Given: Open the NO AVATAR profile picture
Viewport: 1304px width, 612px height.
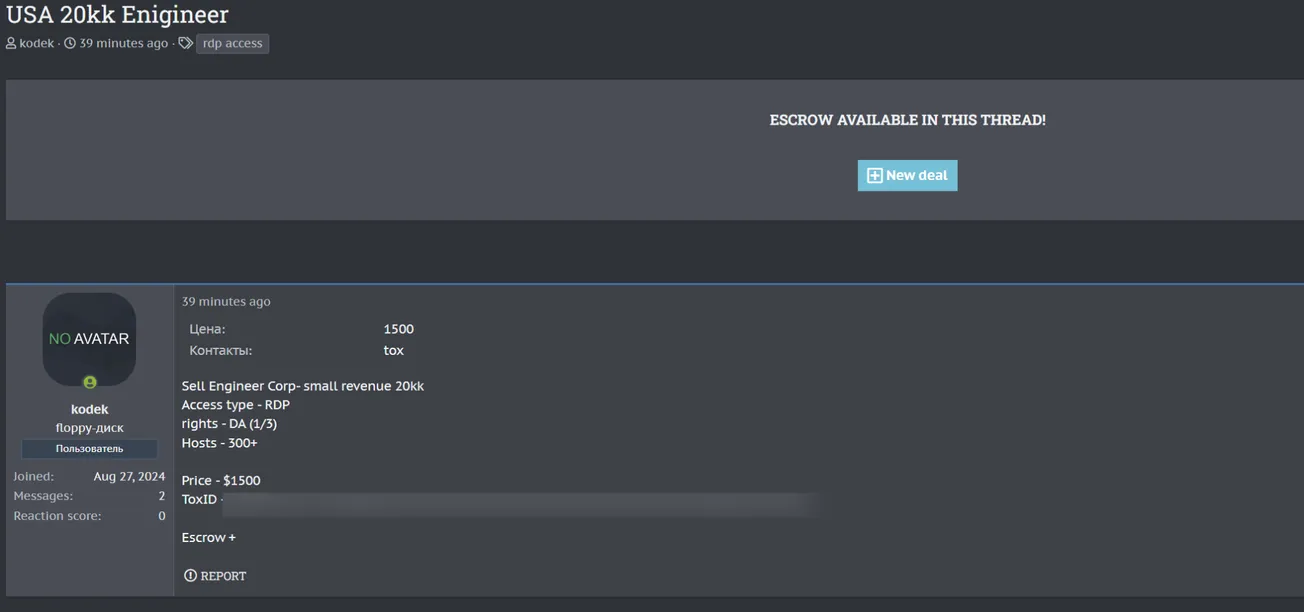Looking at the screenshot, I should click(x=89, y=339).
